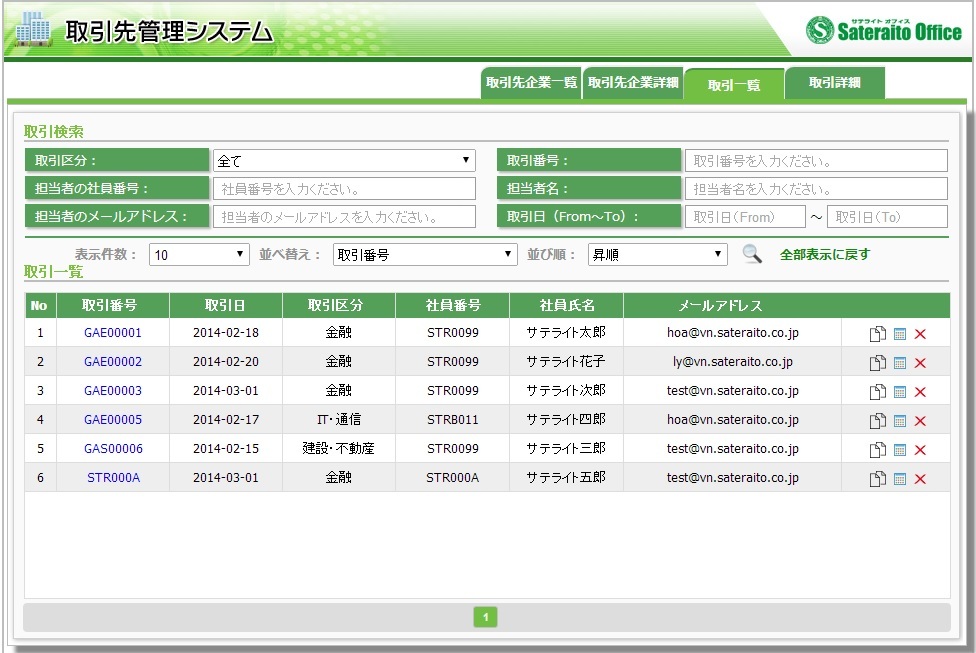The width and height of the screenshot is (976, 653).
Task: Click the copy icon for GAE00003 row
Action: pyautogui.click(x=878, y=392)
